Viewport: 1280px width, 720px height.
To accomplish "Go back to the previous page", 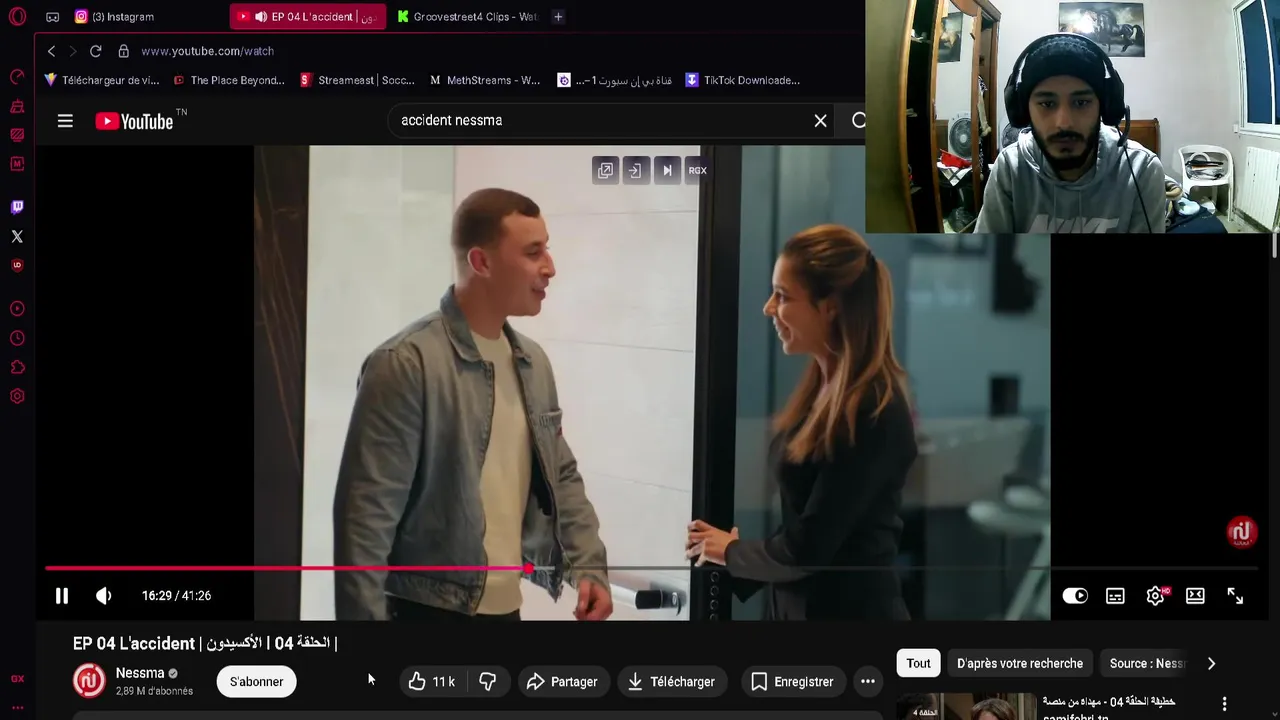I will pyautogui.click(x=51, y=51).
